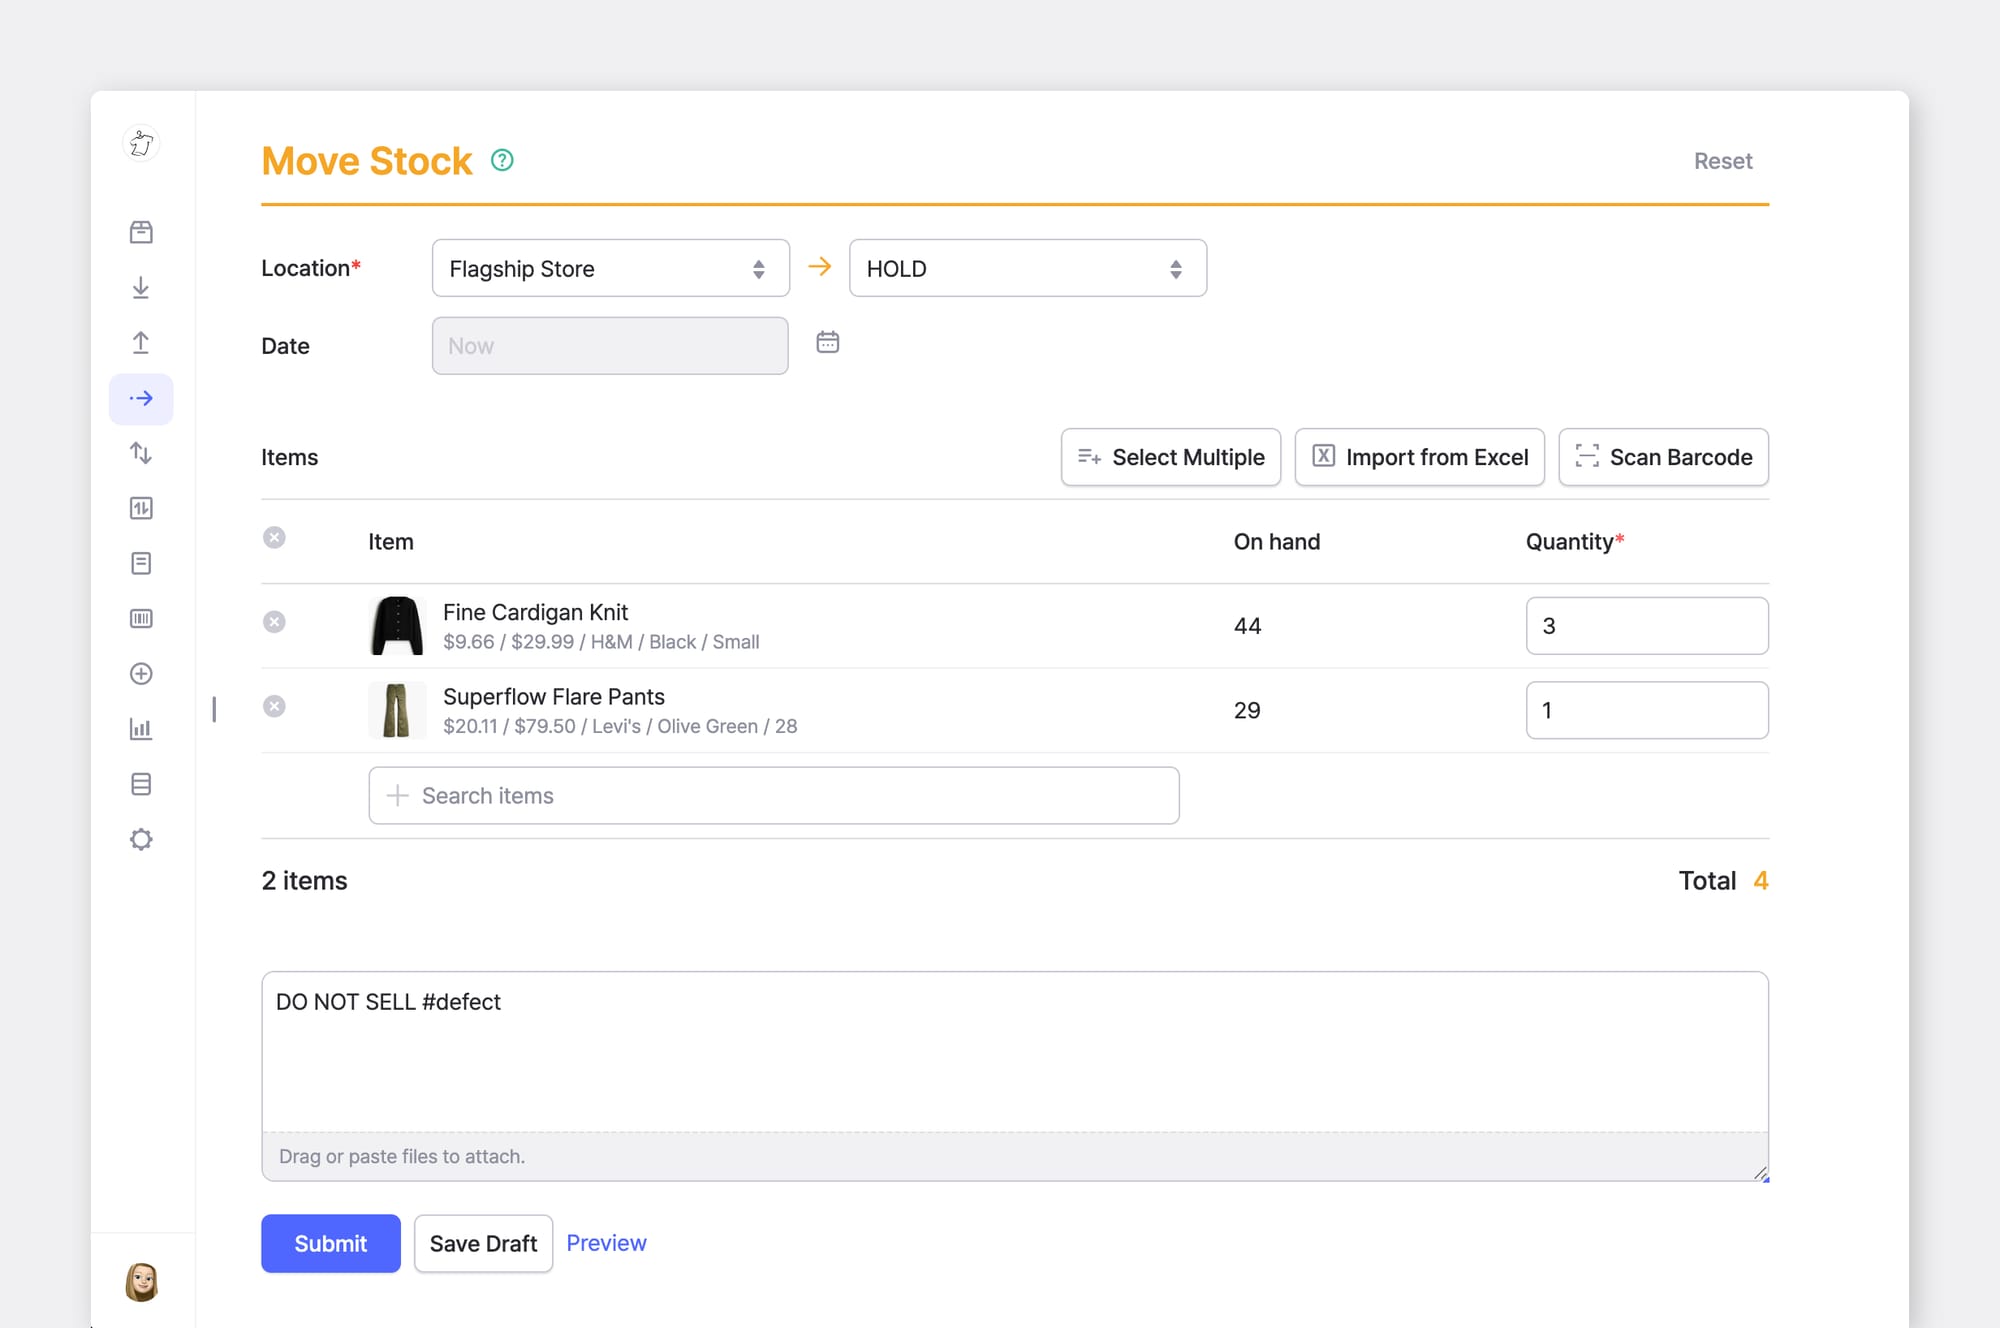
Task: Click the memo text area with DO NOT SELL
Action: click(x=1015, y=1052)
